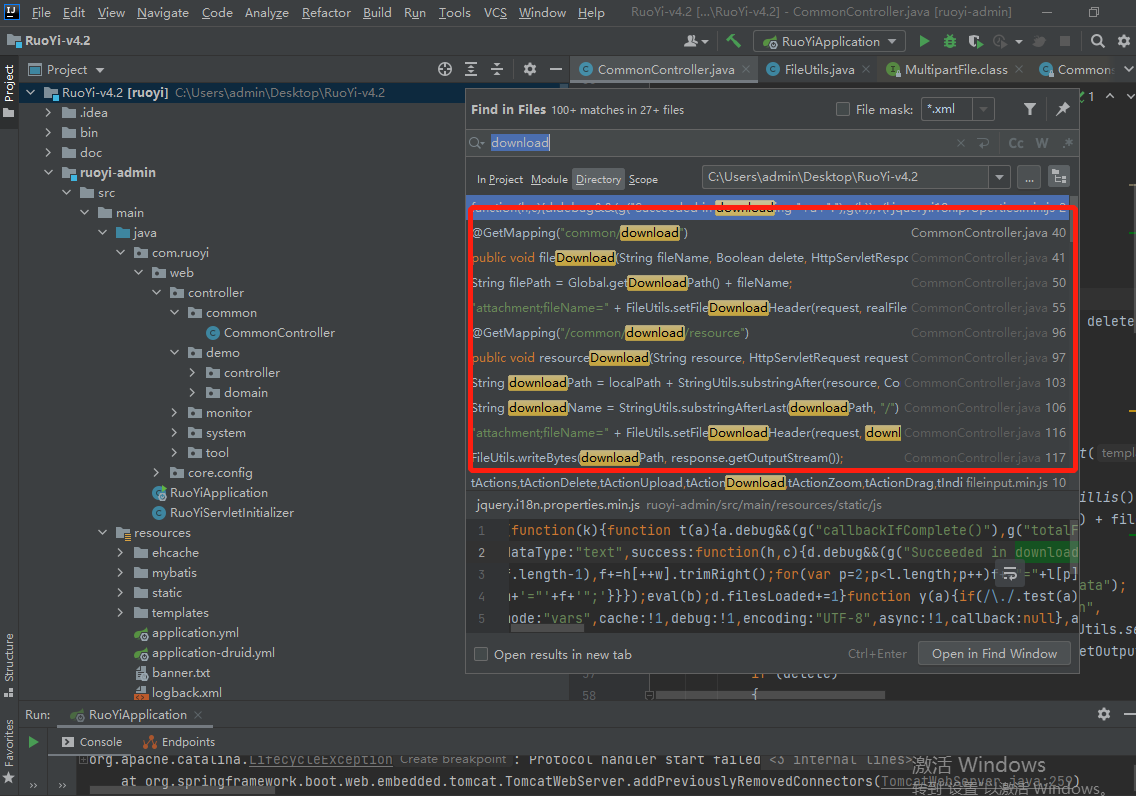Viewport: 1136px width, 796px height.
Task: Open Run panel settings gear
Action: [1103, 714]
